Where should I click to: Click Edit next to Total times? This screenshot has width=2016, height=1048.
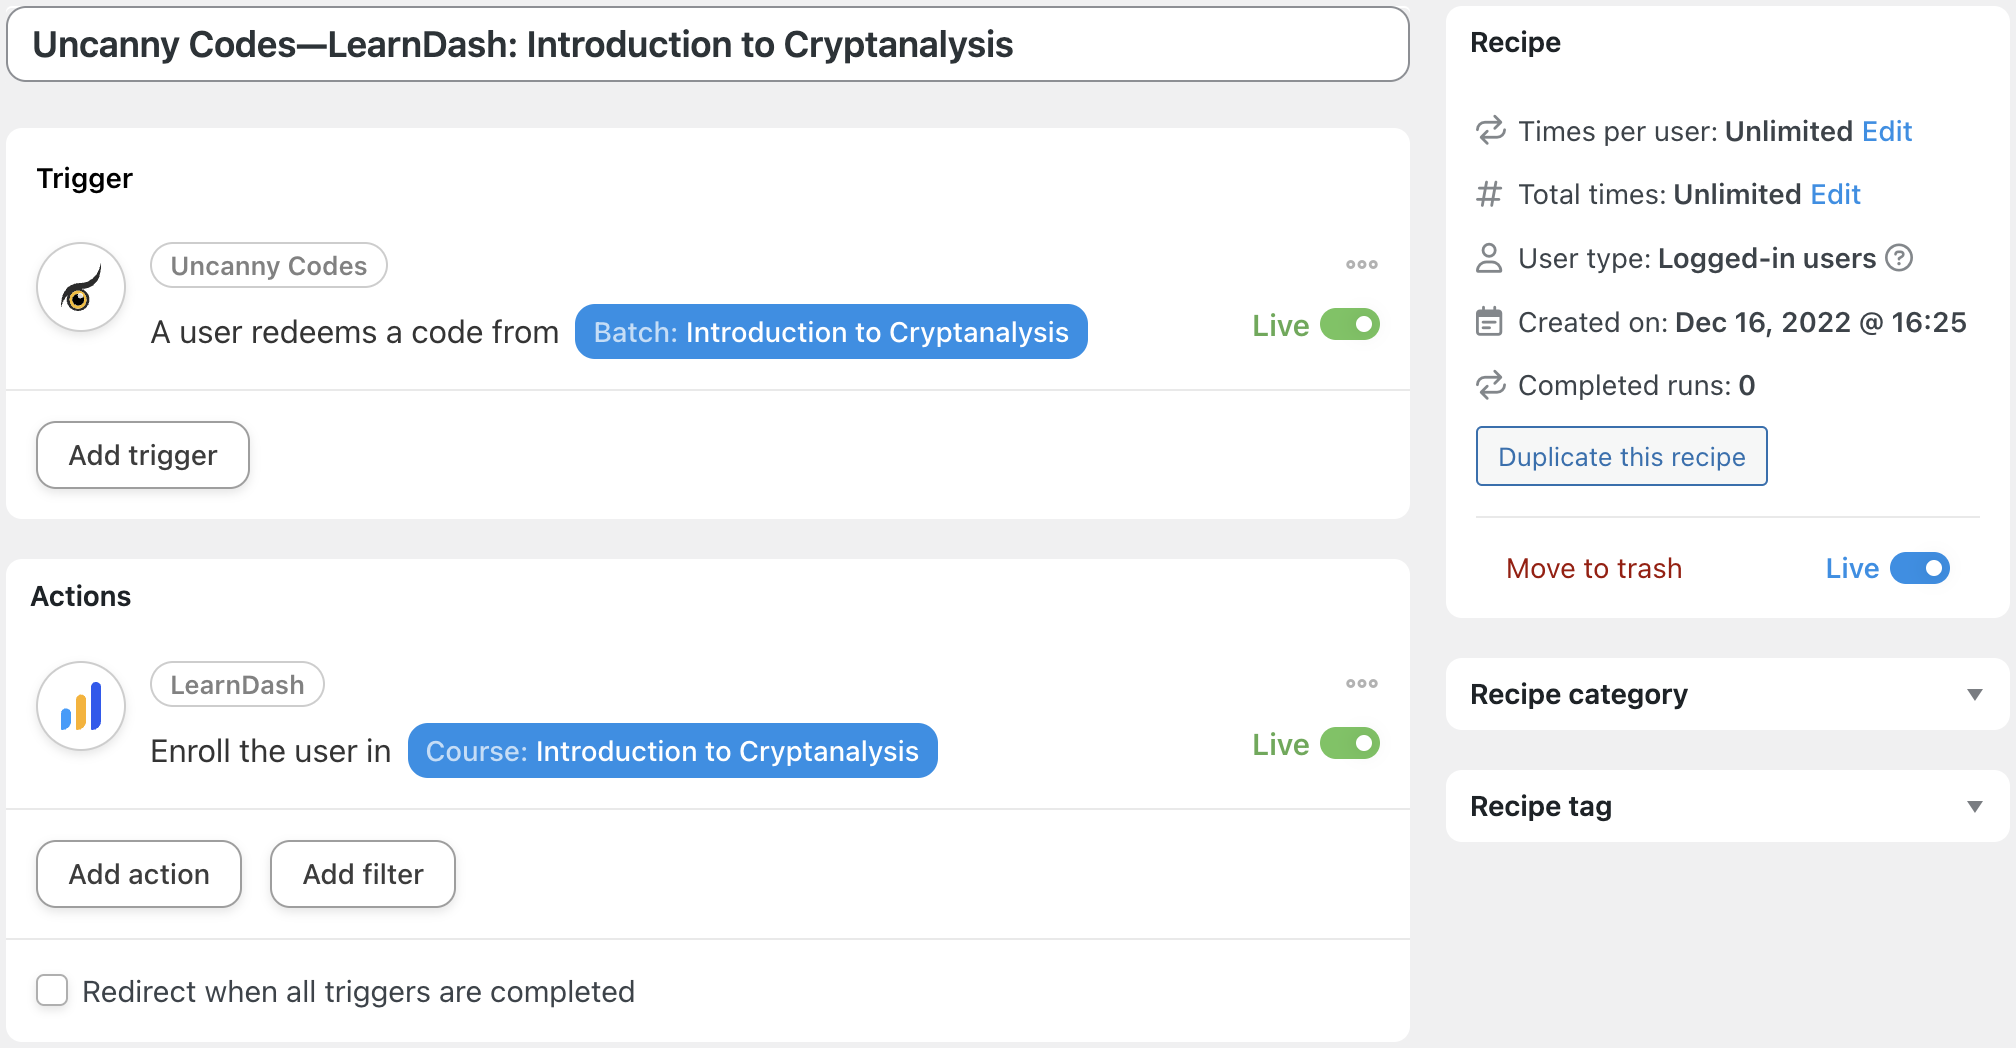[1836, 194]
